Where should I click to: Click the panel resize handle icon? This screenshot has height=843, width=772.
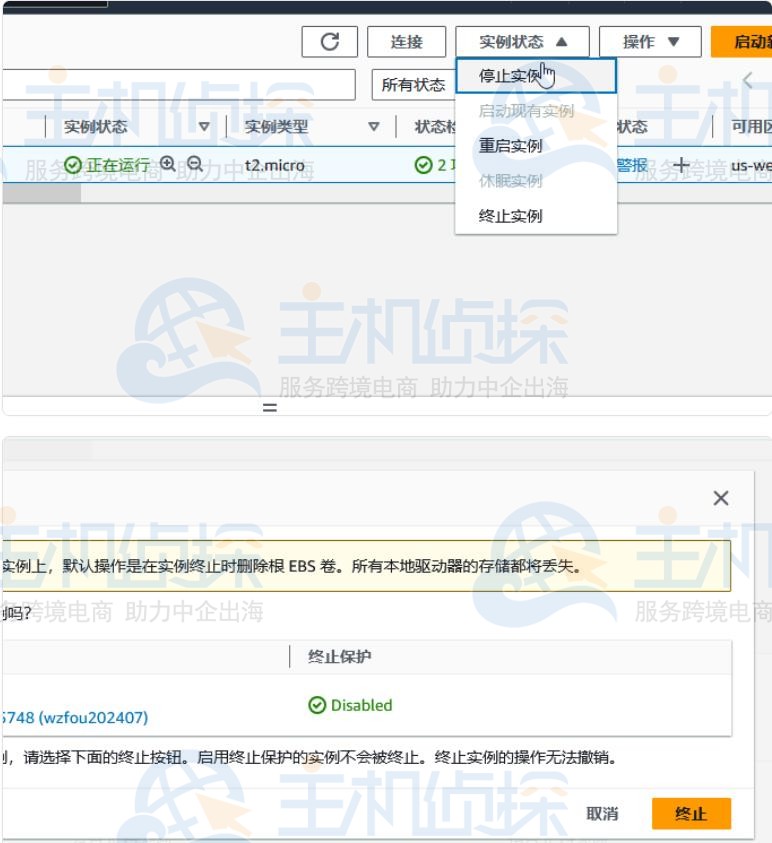pos(270,408)
